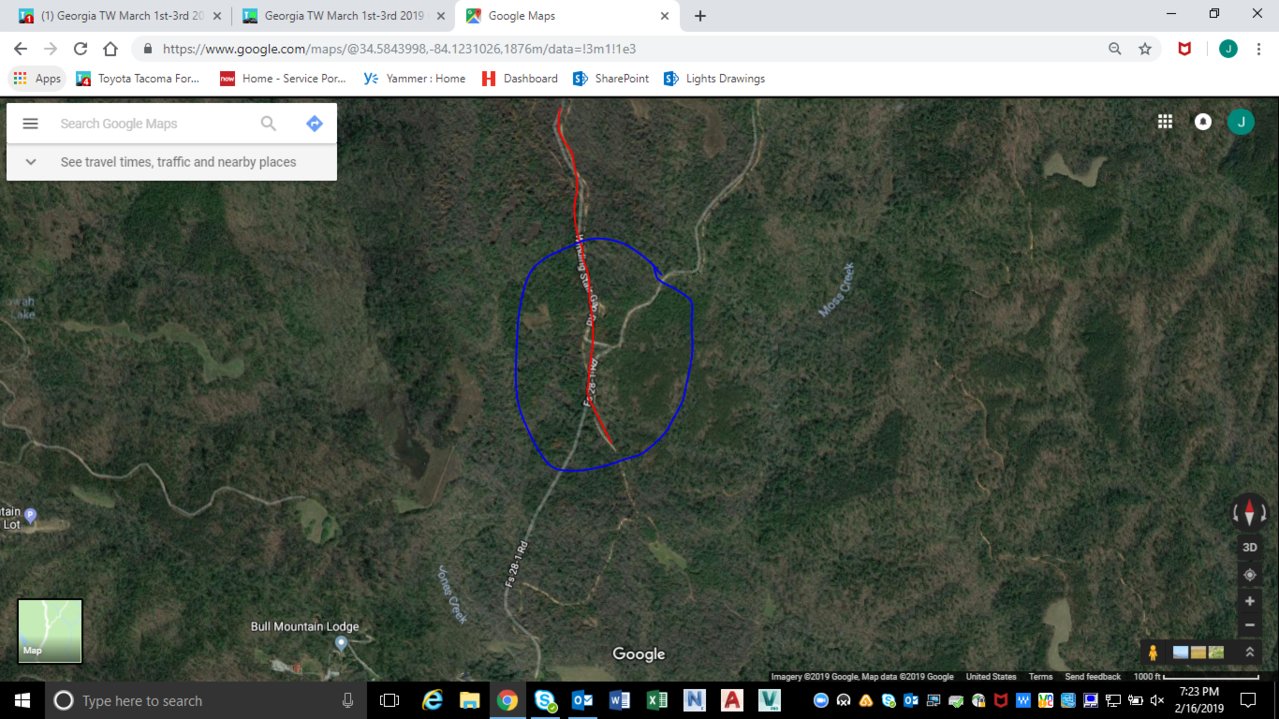The height and width of the screenshot is (719, 1279).
Task: Open the Terms link on the map footer
Action: [x=1040, y=677]
